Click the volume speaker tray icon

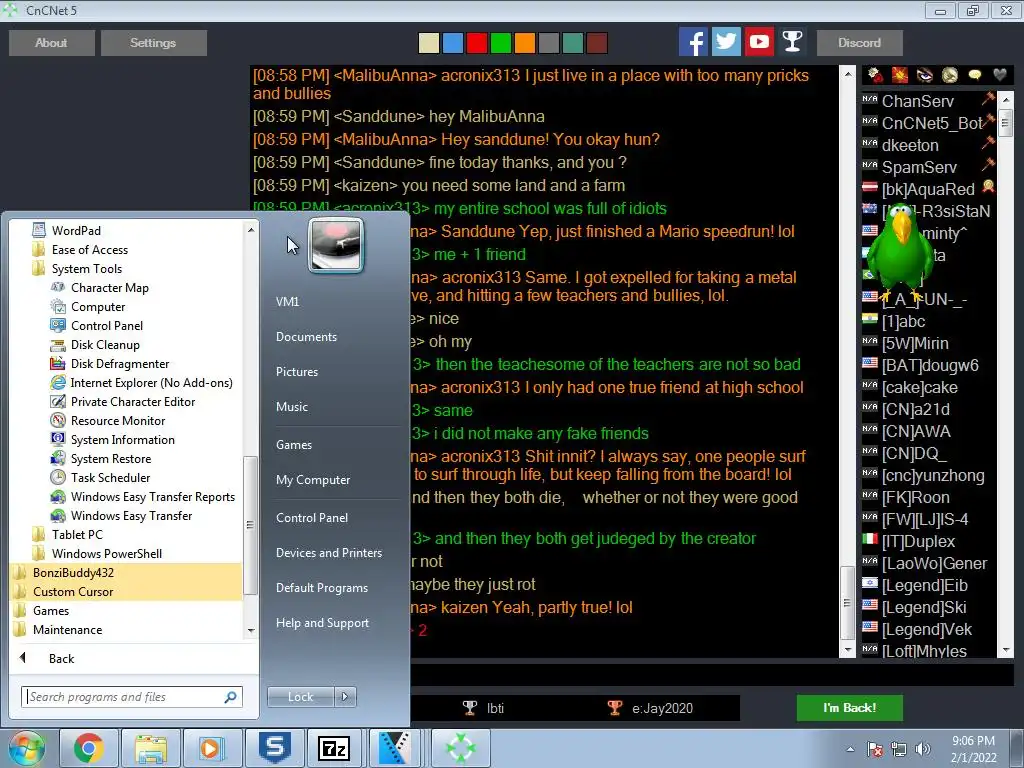click(x=923, y=749)
